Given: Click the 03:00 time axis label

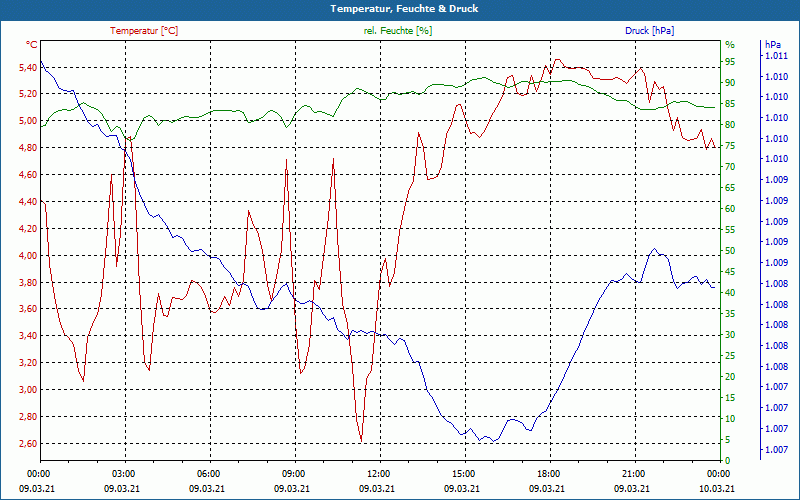Looking at the screenshot, I should [122, 473].
